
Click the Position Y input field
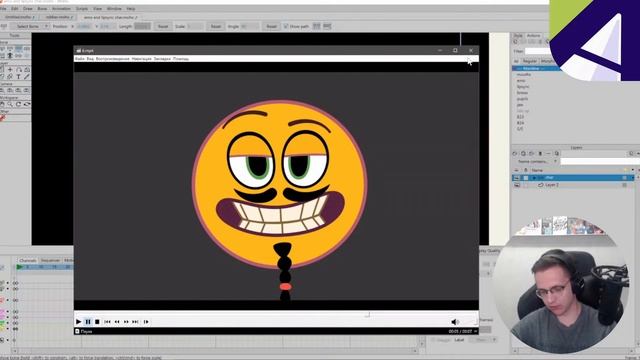click(107, 26)
